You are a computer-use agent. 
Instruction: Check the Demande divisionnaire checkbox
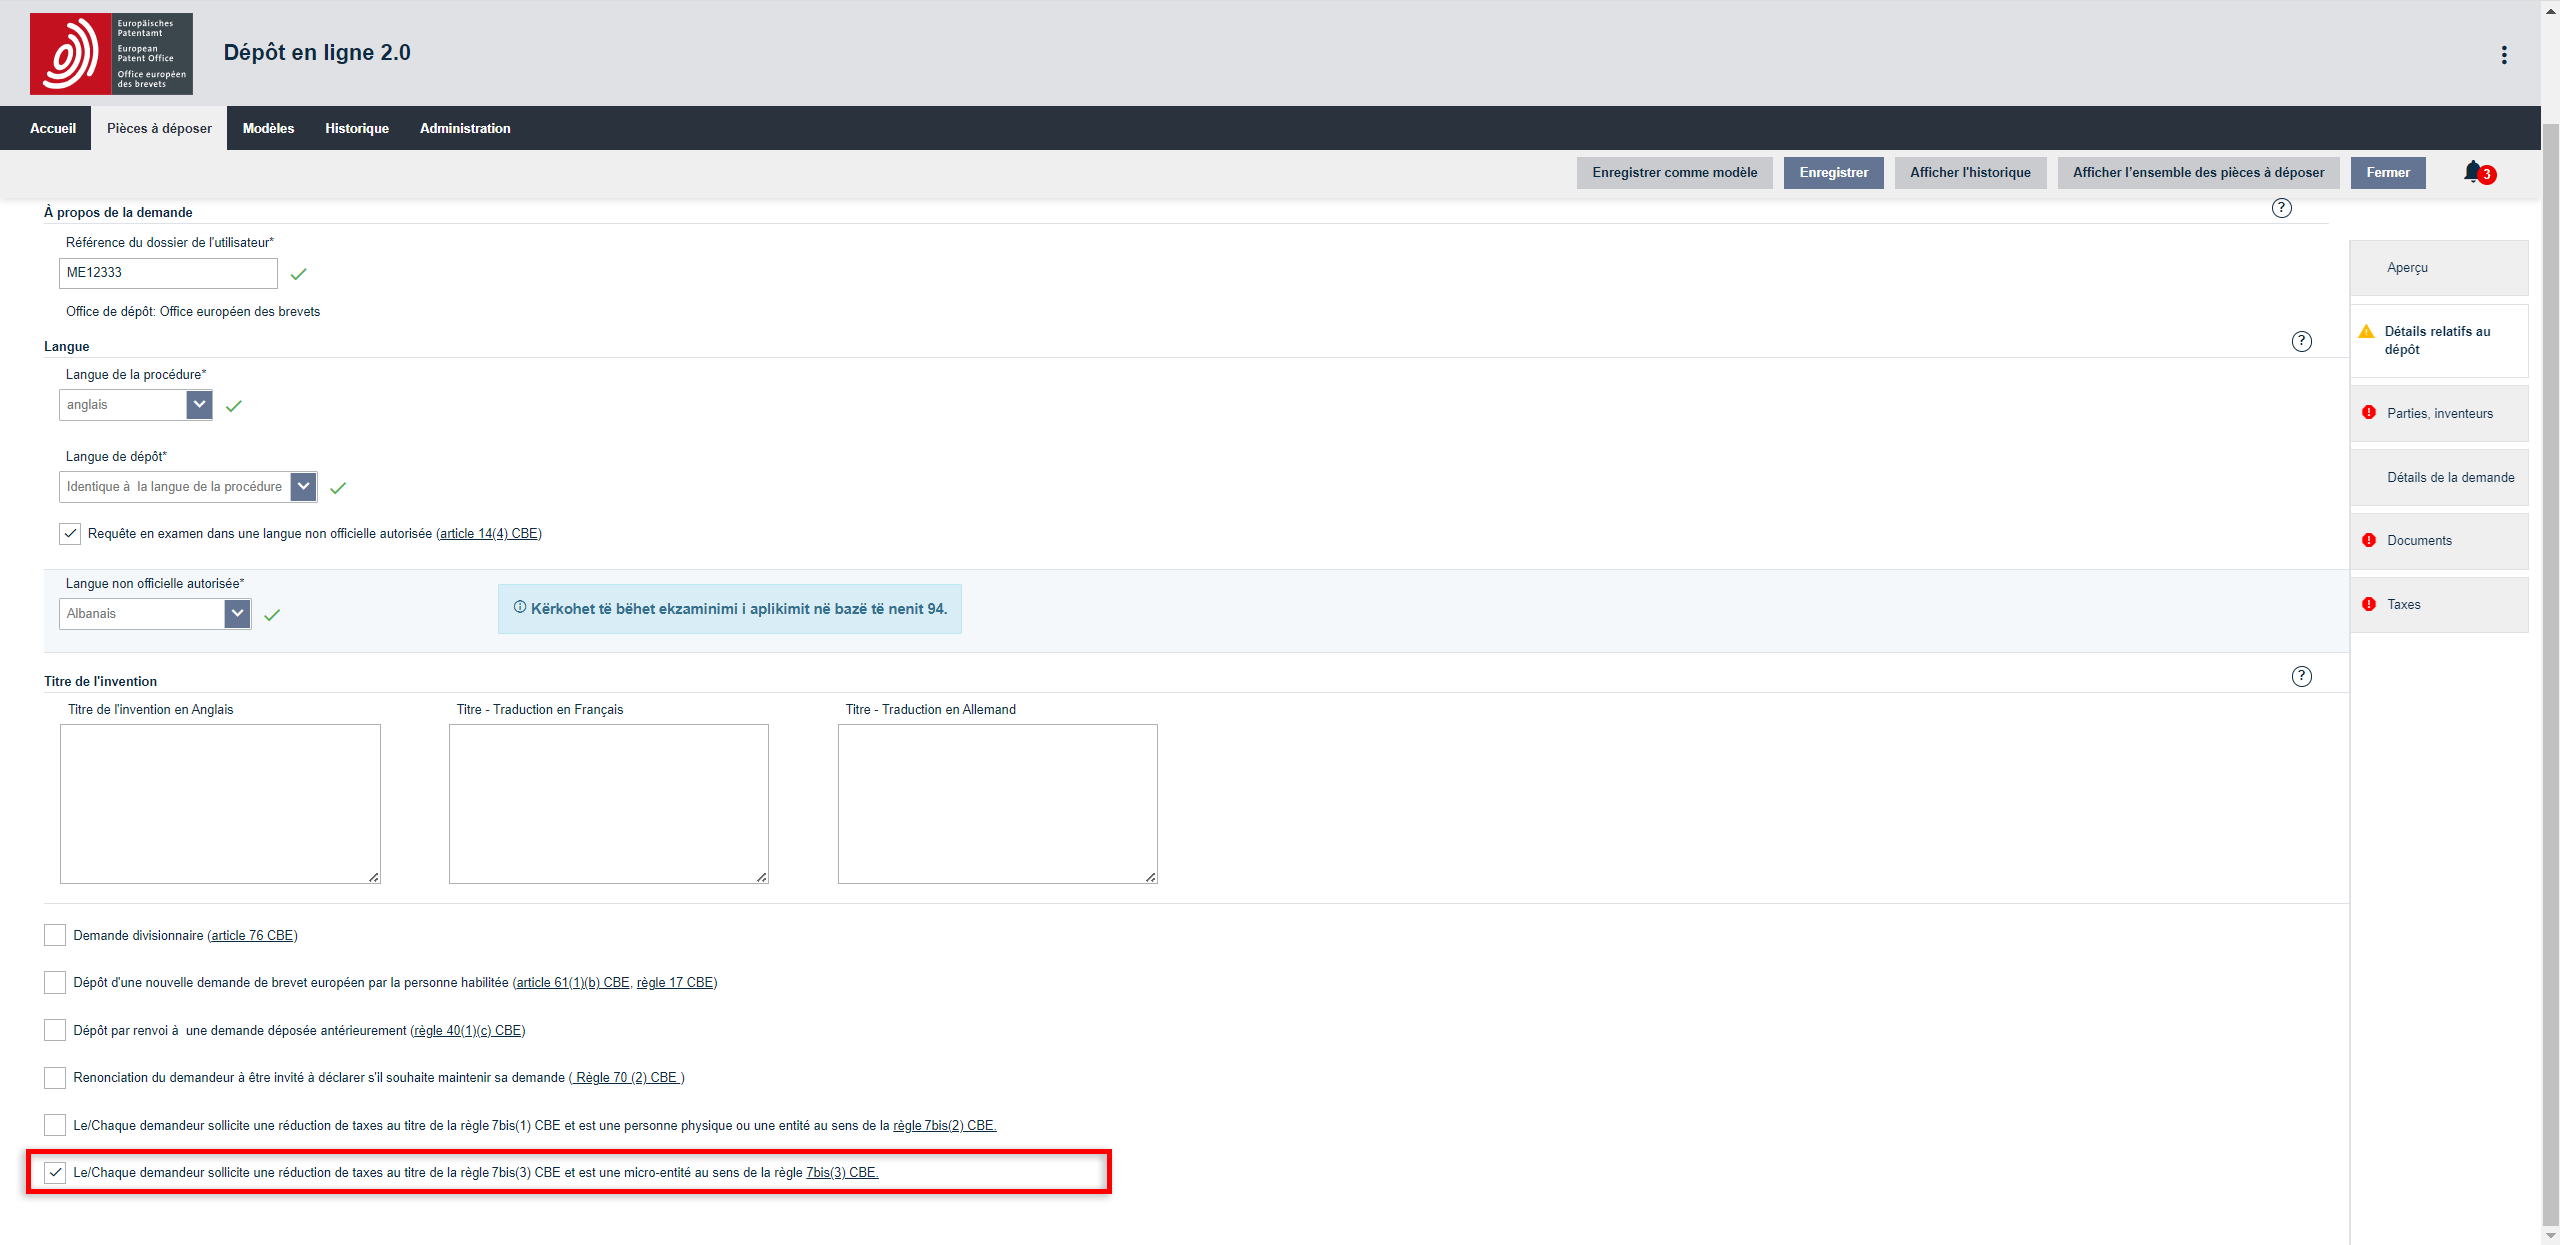point(55,935)
